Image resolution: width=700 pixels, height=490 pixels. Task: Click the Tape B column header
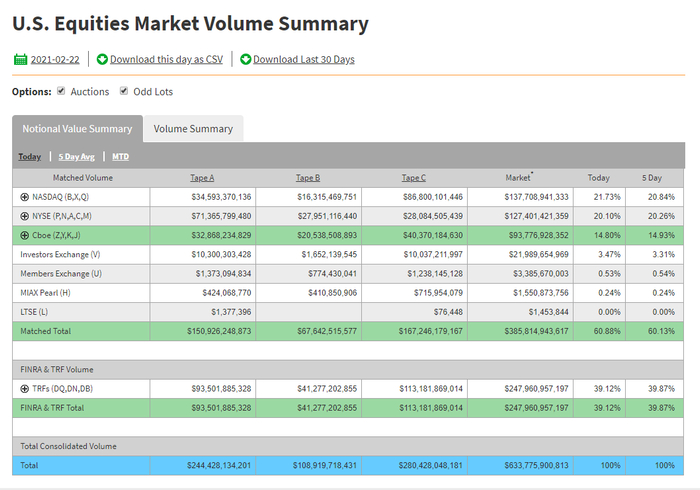click(307, 178)
